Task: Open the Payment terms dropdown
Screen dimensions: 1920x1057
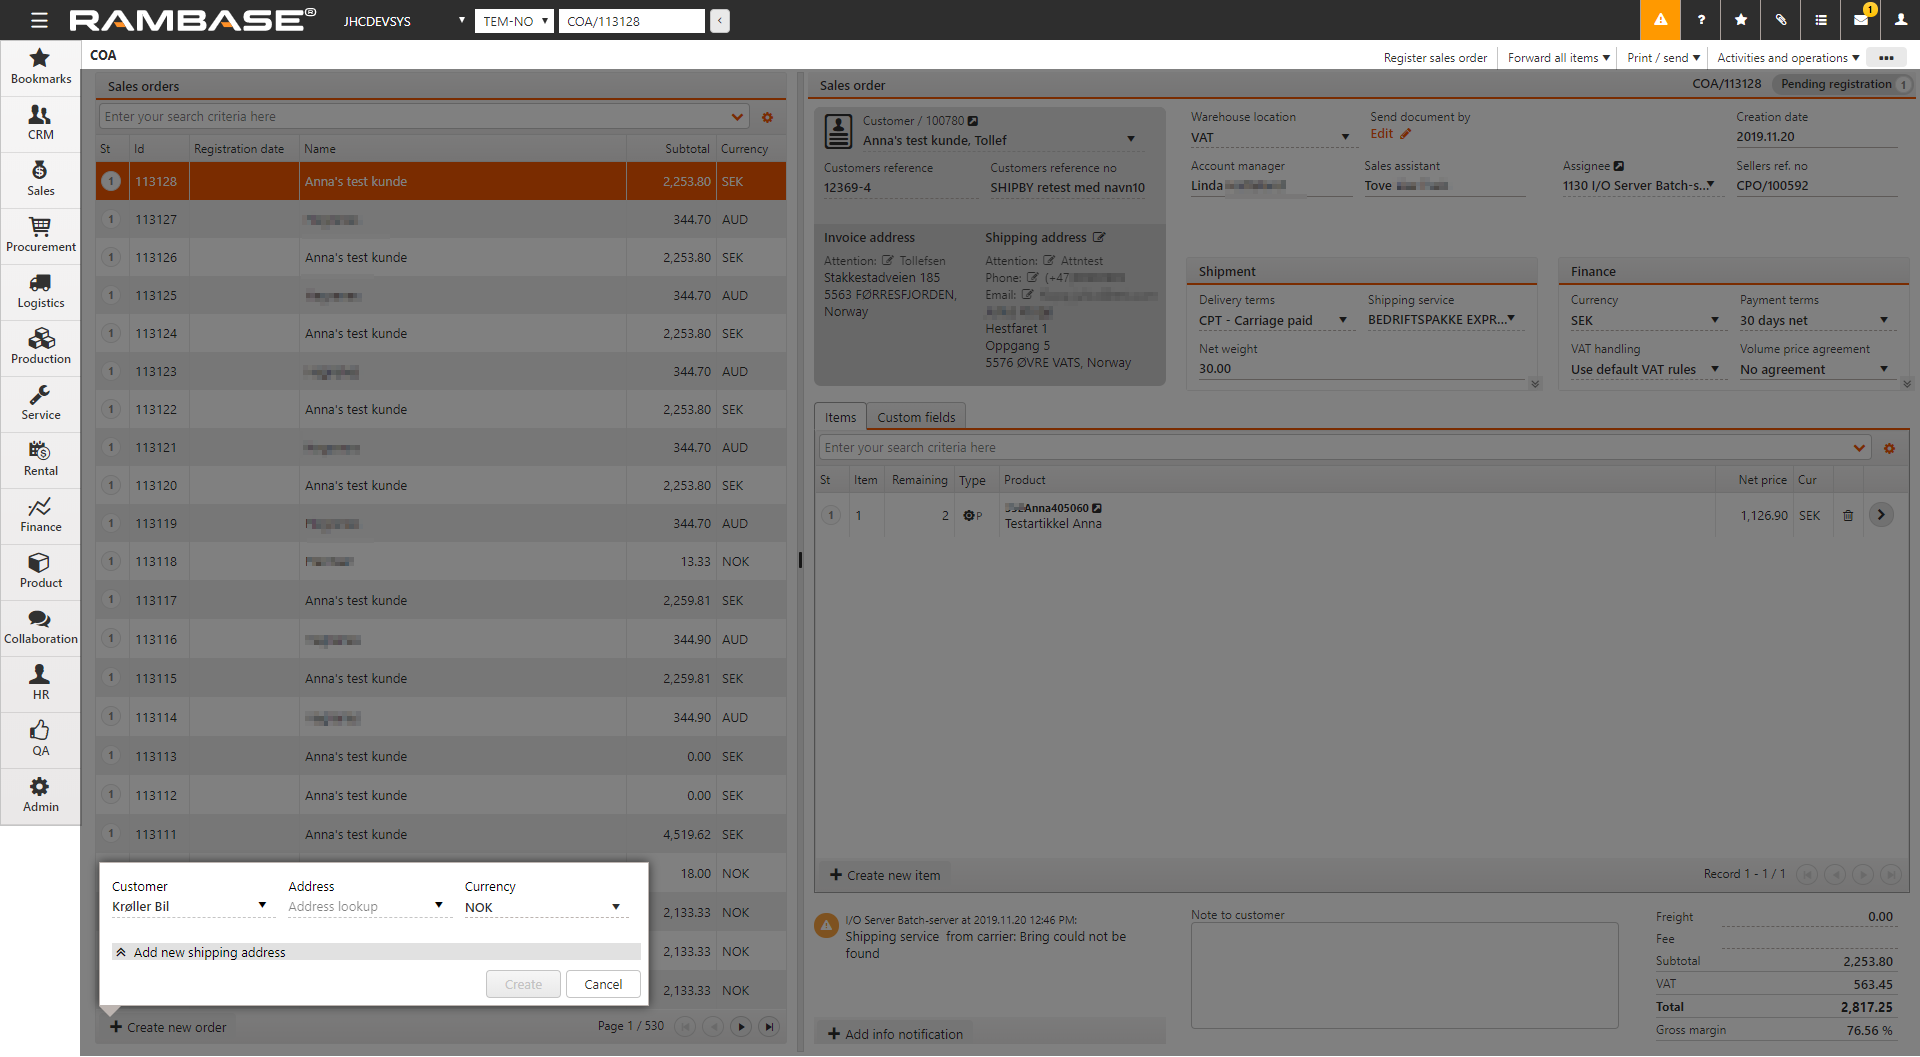Action: tap(1884, 321)
